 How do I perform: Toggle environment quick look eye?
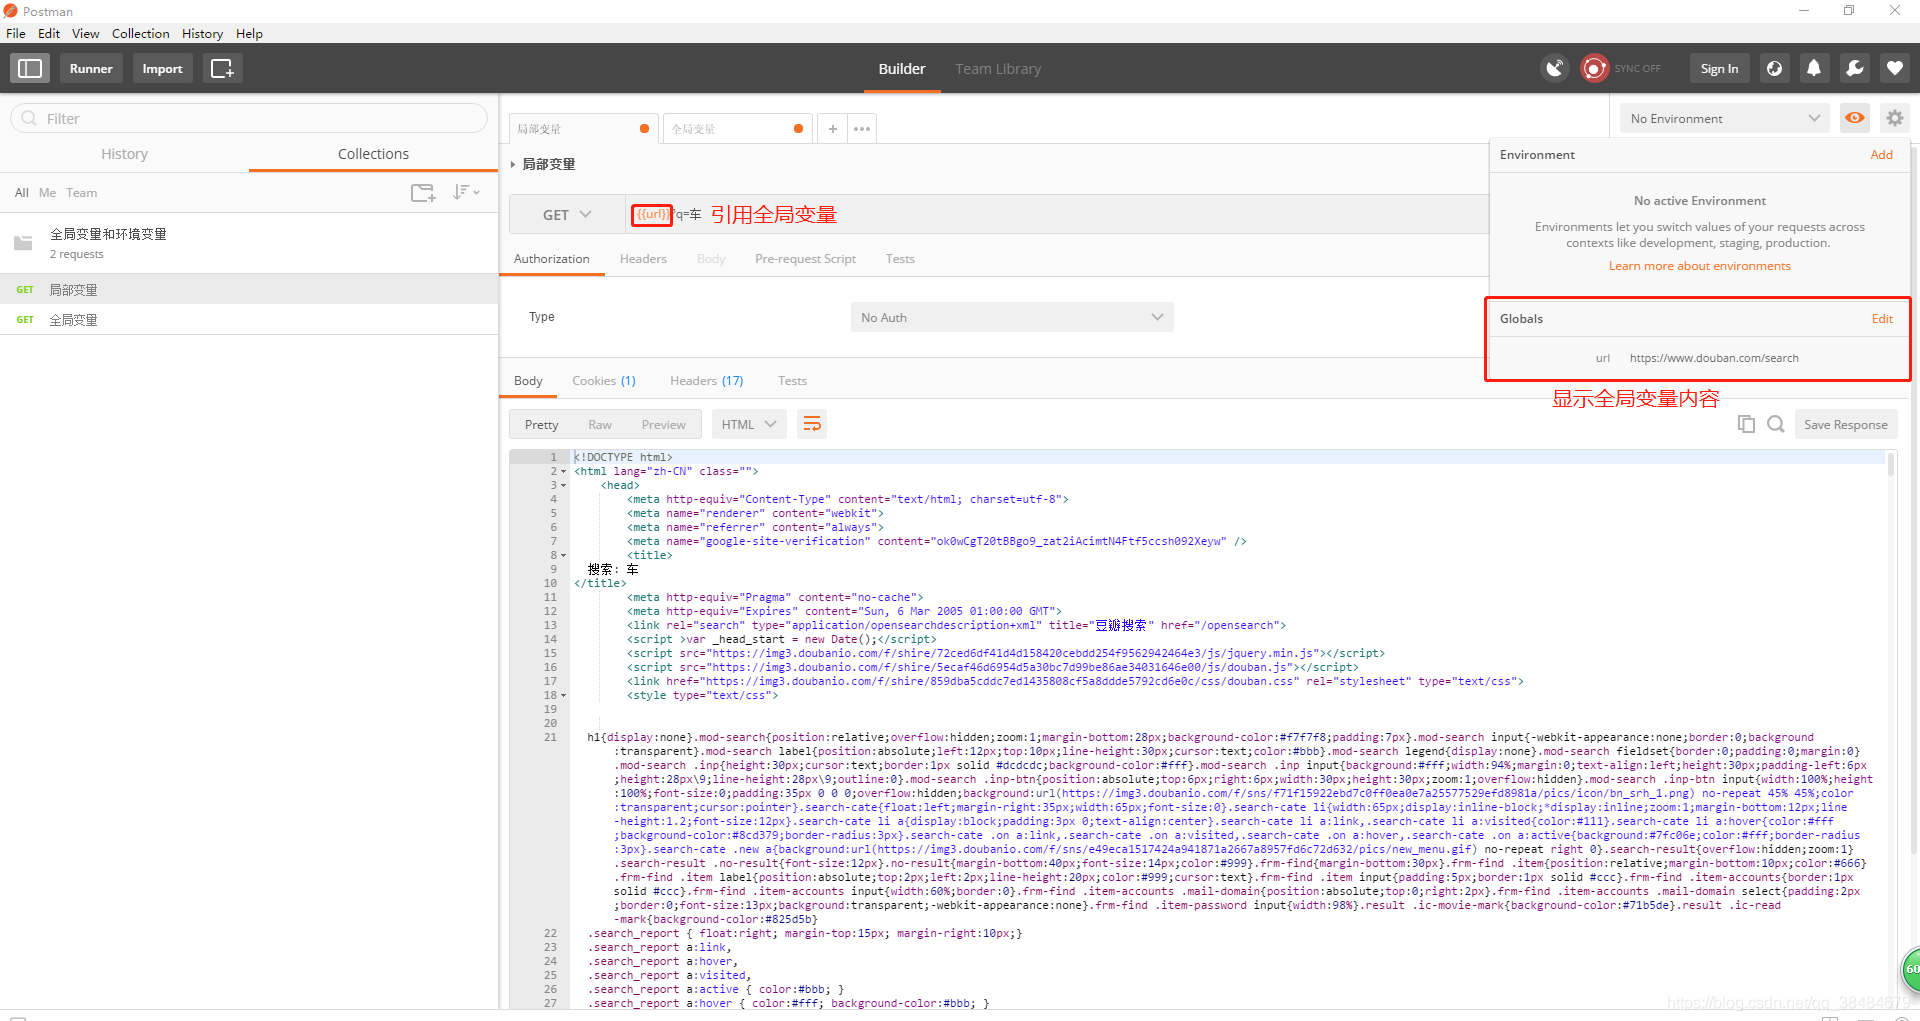(1854, 118)
